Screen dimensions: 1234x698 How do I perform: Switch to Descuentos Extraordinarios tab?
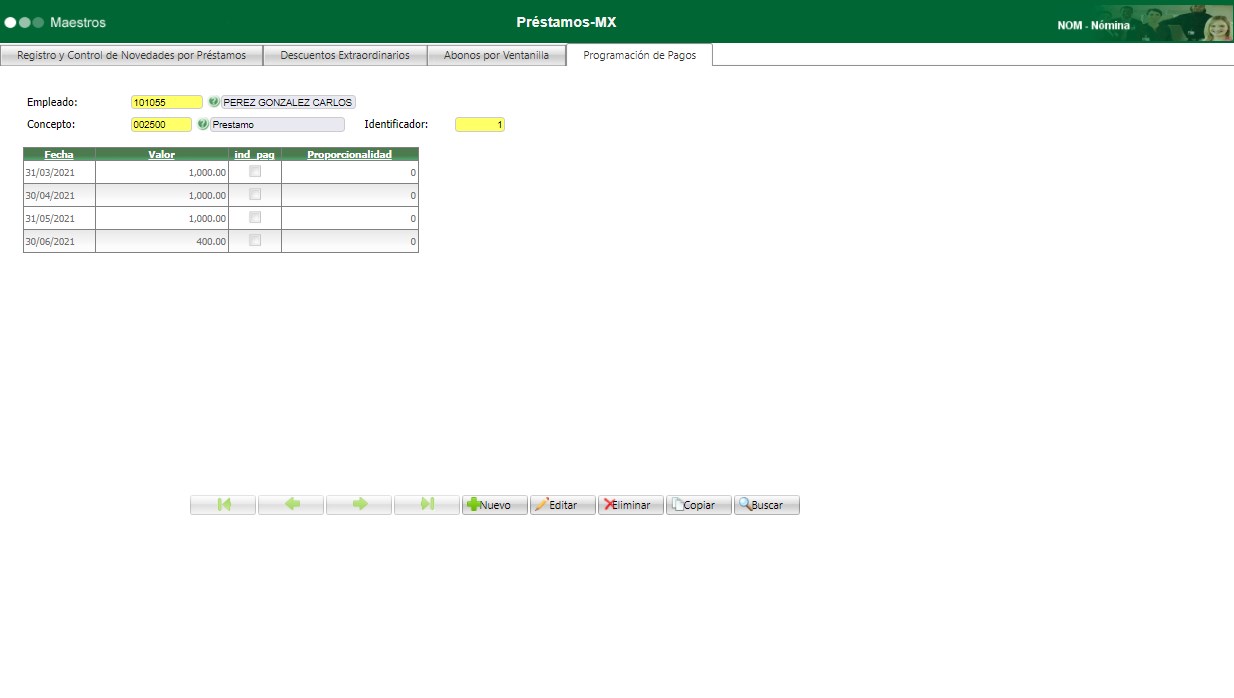345,56
